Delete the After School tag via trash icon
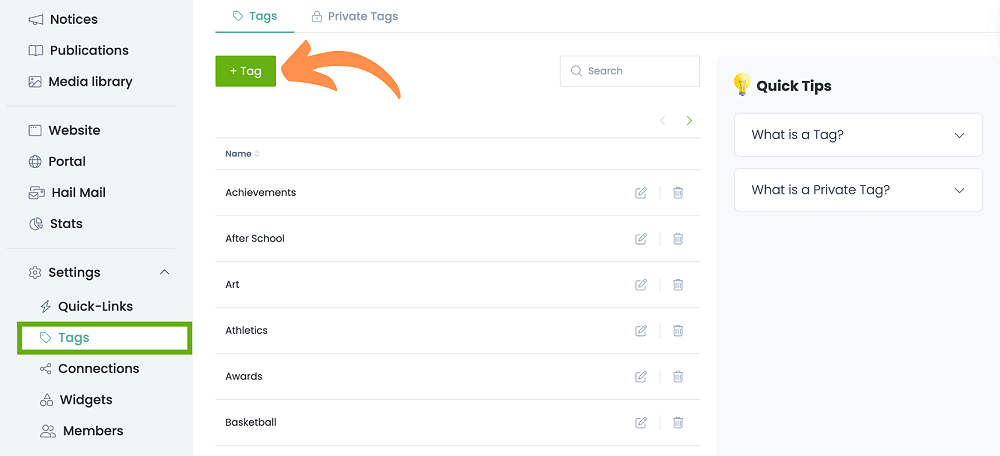This screenshot has height=456, width=1000. pyautogui.click(x=677, y=239)
